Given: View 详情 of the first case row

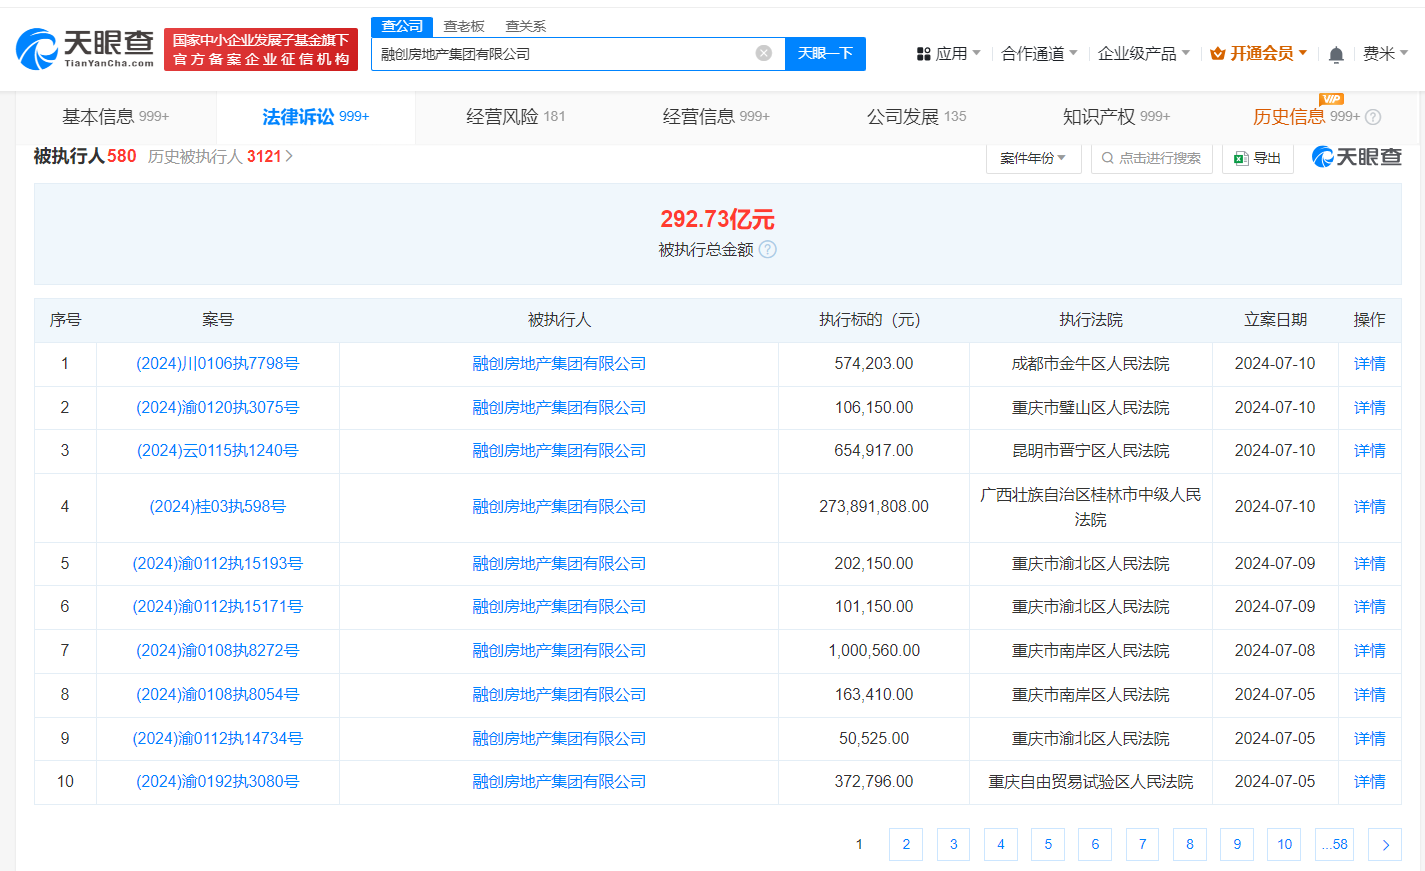Looking at the screenshot, I should point(1369,363).
